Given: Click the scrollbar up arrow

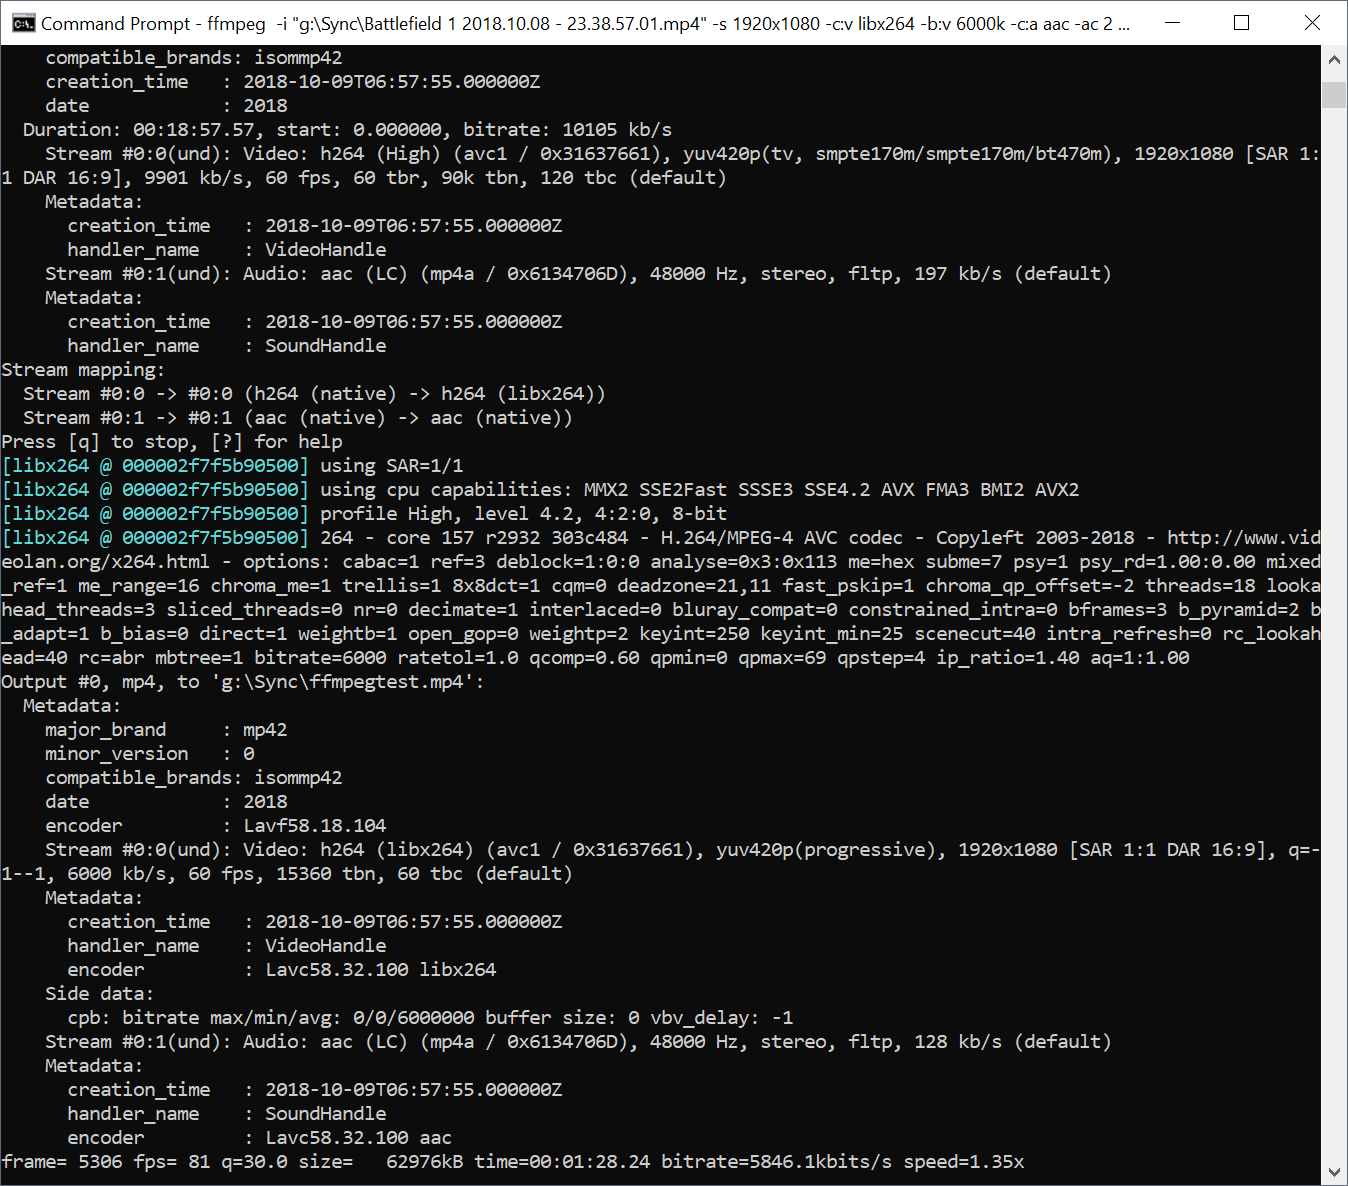Looking at the screenshot, I should 1334,60.
